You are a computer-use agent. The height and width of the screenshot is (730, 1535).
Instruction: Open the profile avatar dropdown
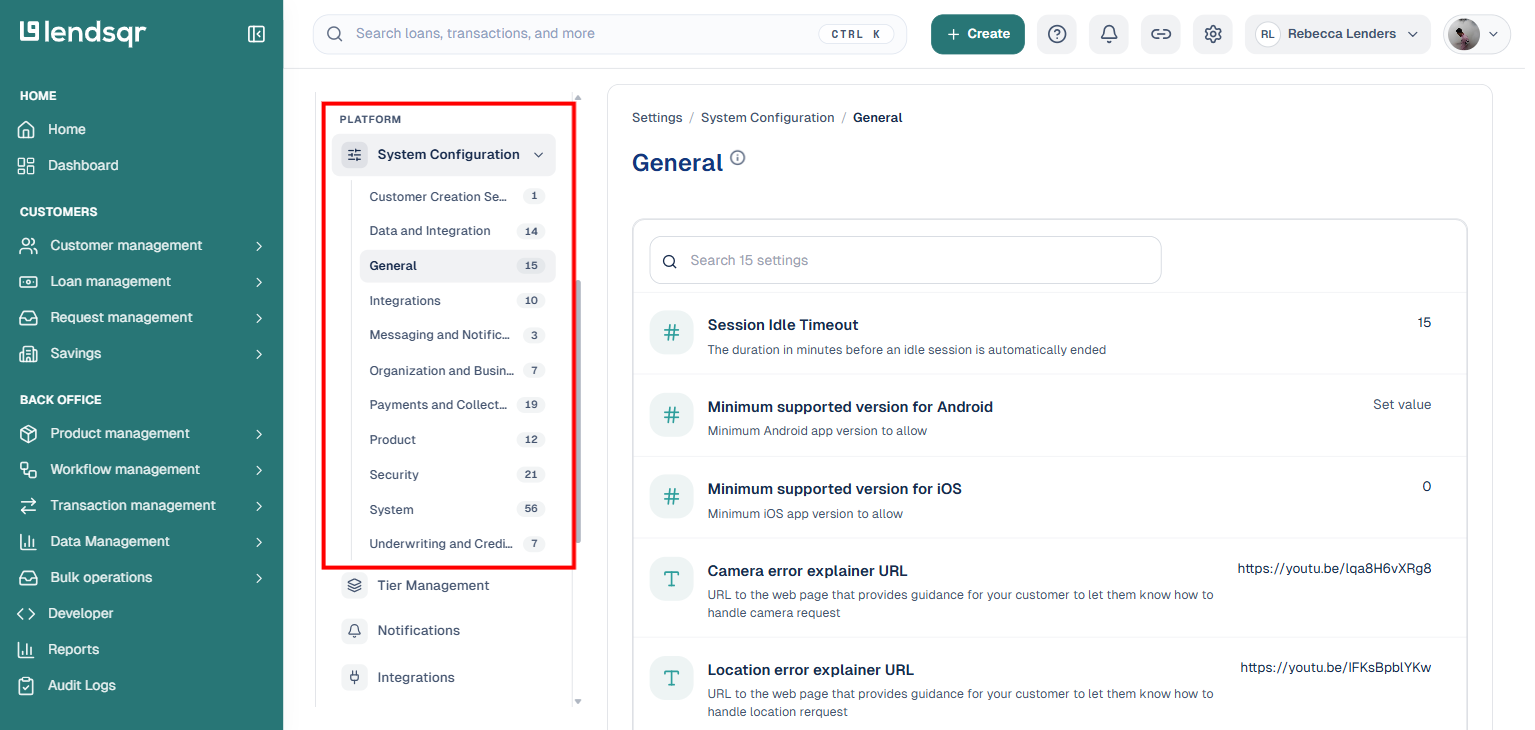coord(1477,34)
